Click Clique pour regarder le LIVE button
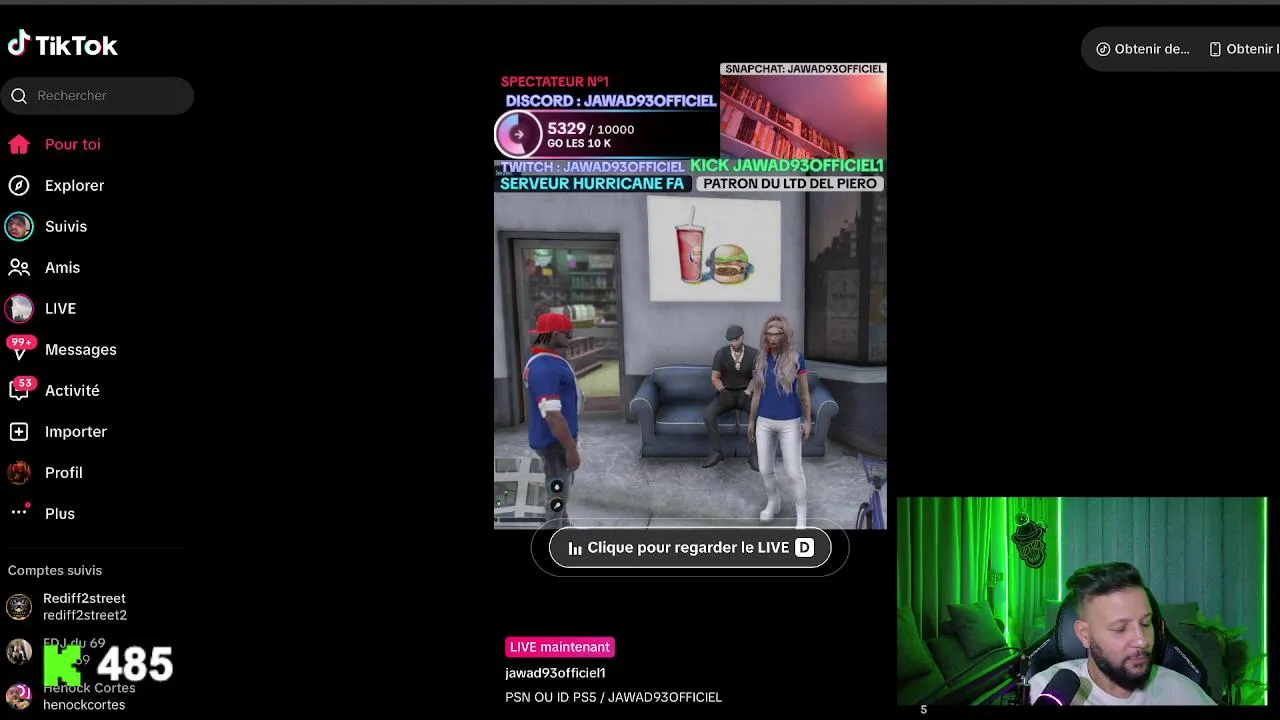Viewport: 1280px width, 720px height. 690,548
